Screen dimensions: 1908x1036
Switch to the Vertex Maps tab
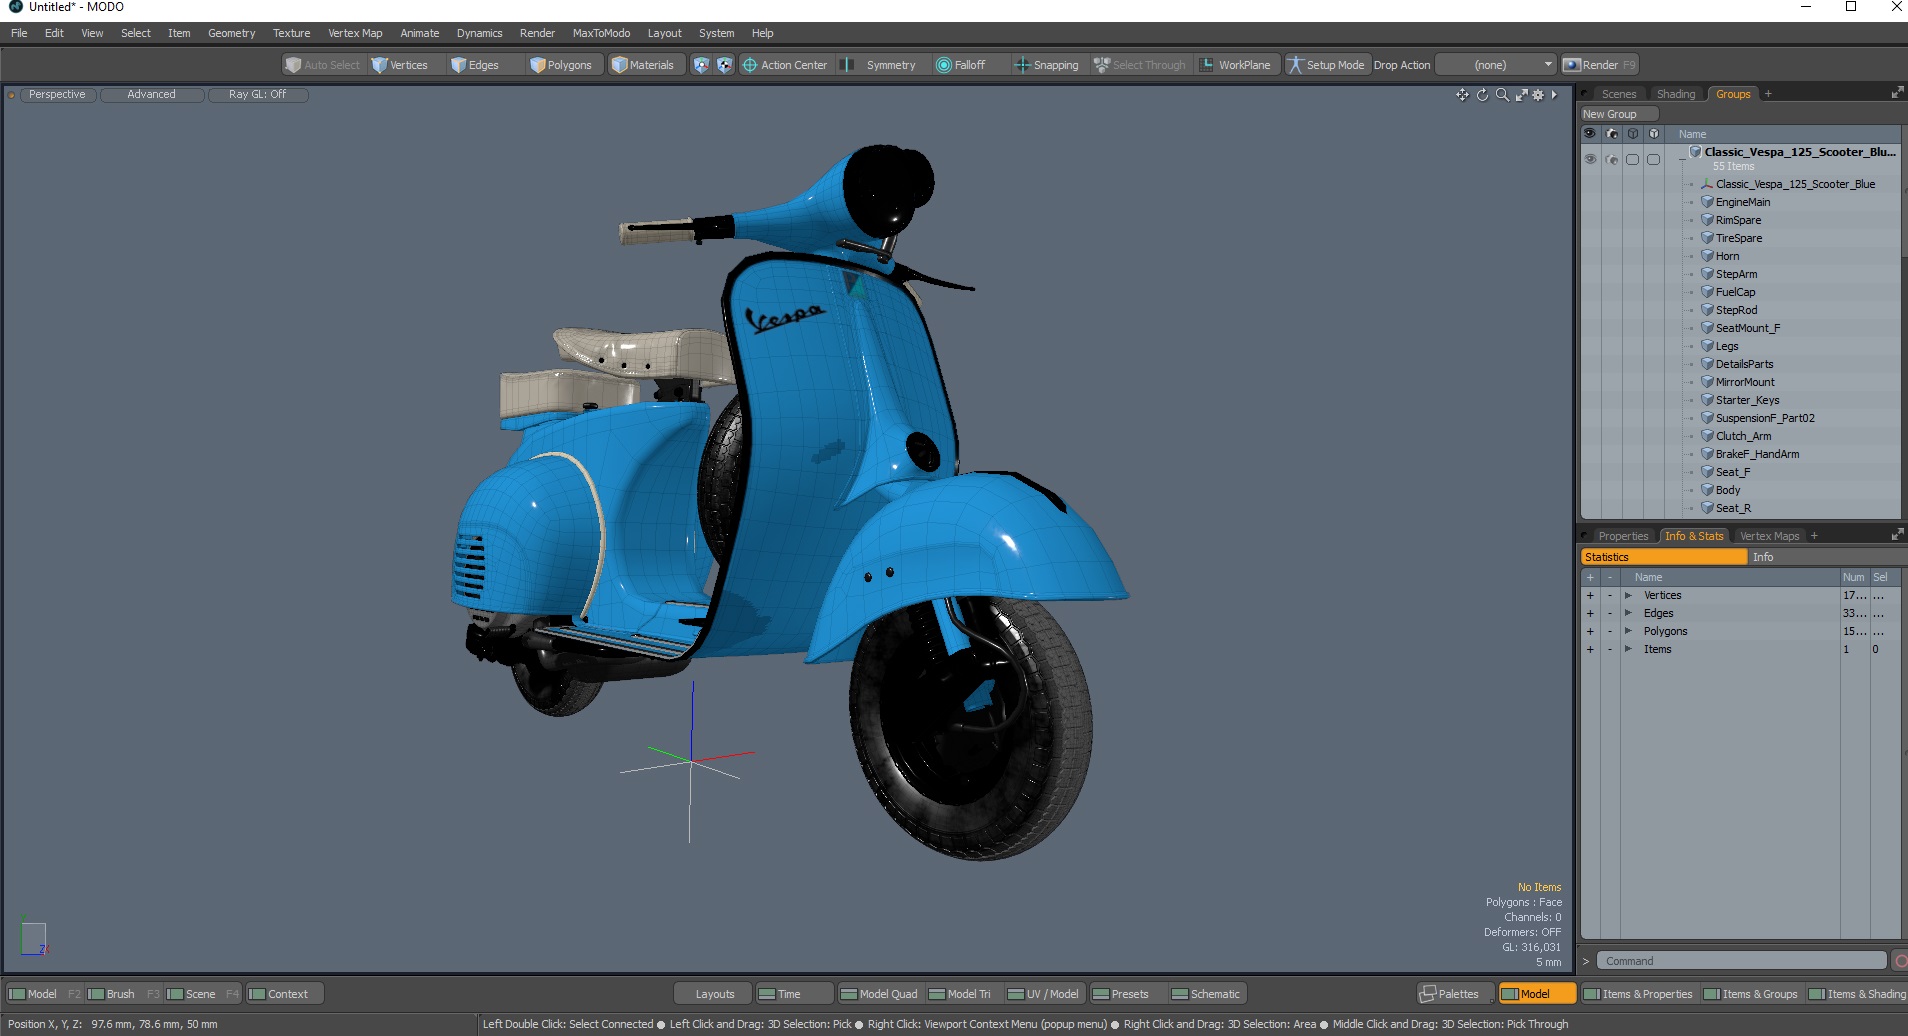point(1769,536)
